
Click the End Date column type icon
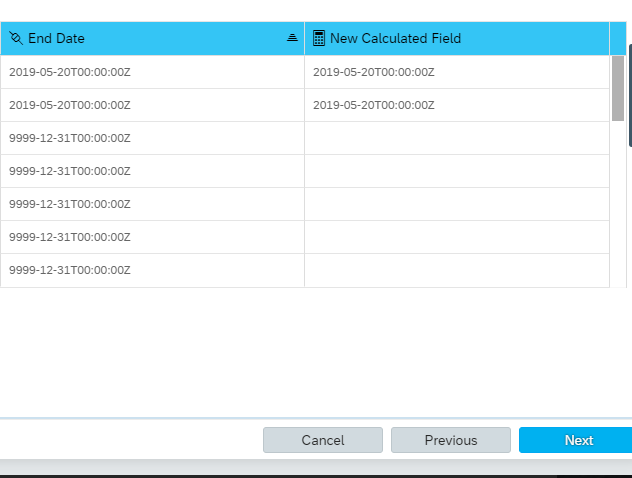tap(16, 38)
